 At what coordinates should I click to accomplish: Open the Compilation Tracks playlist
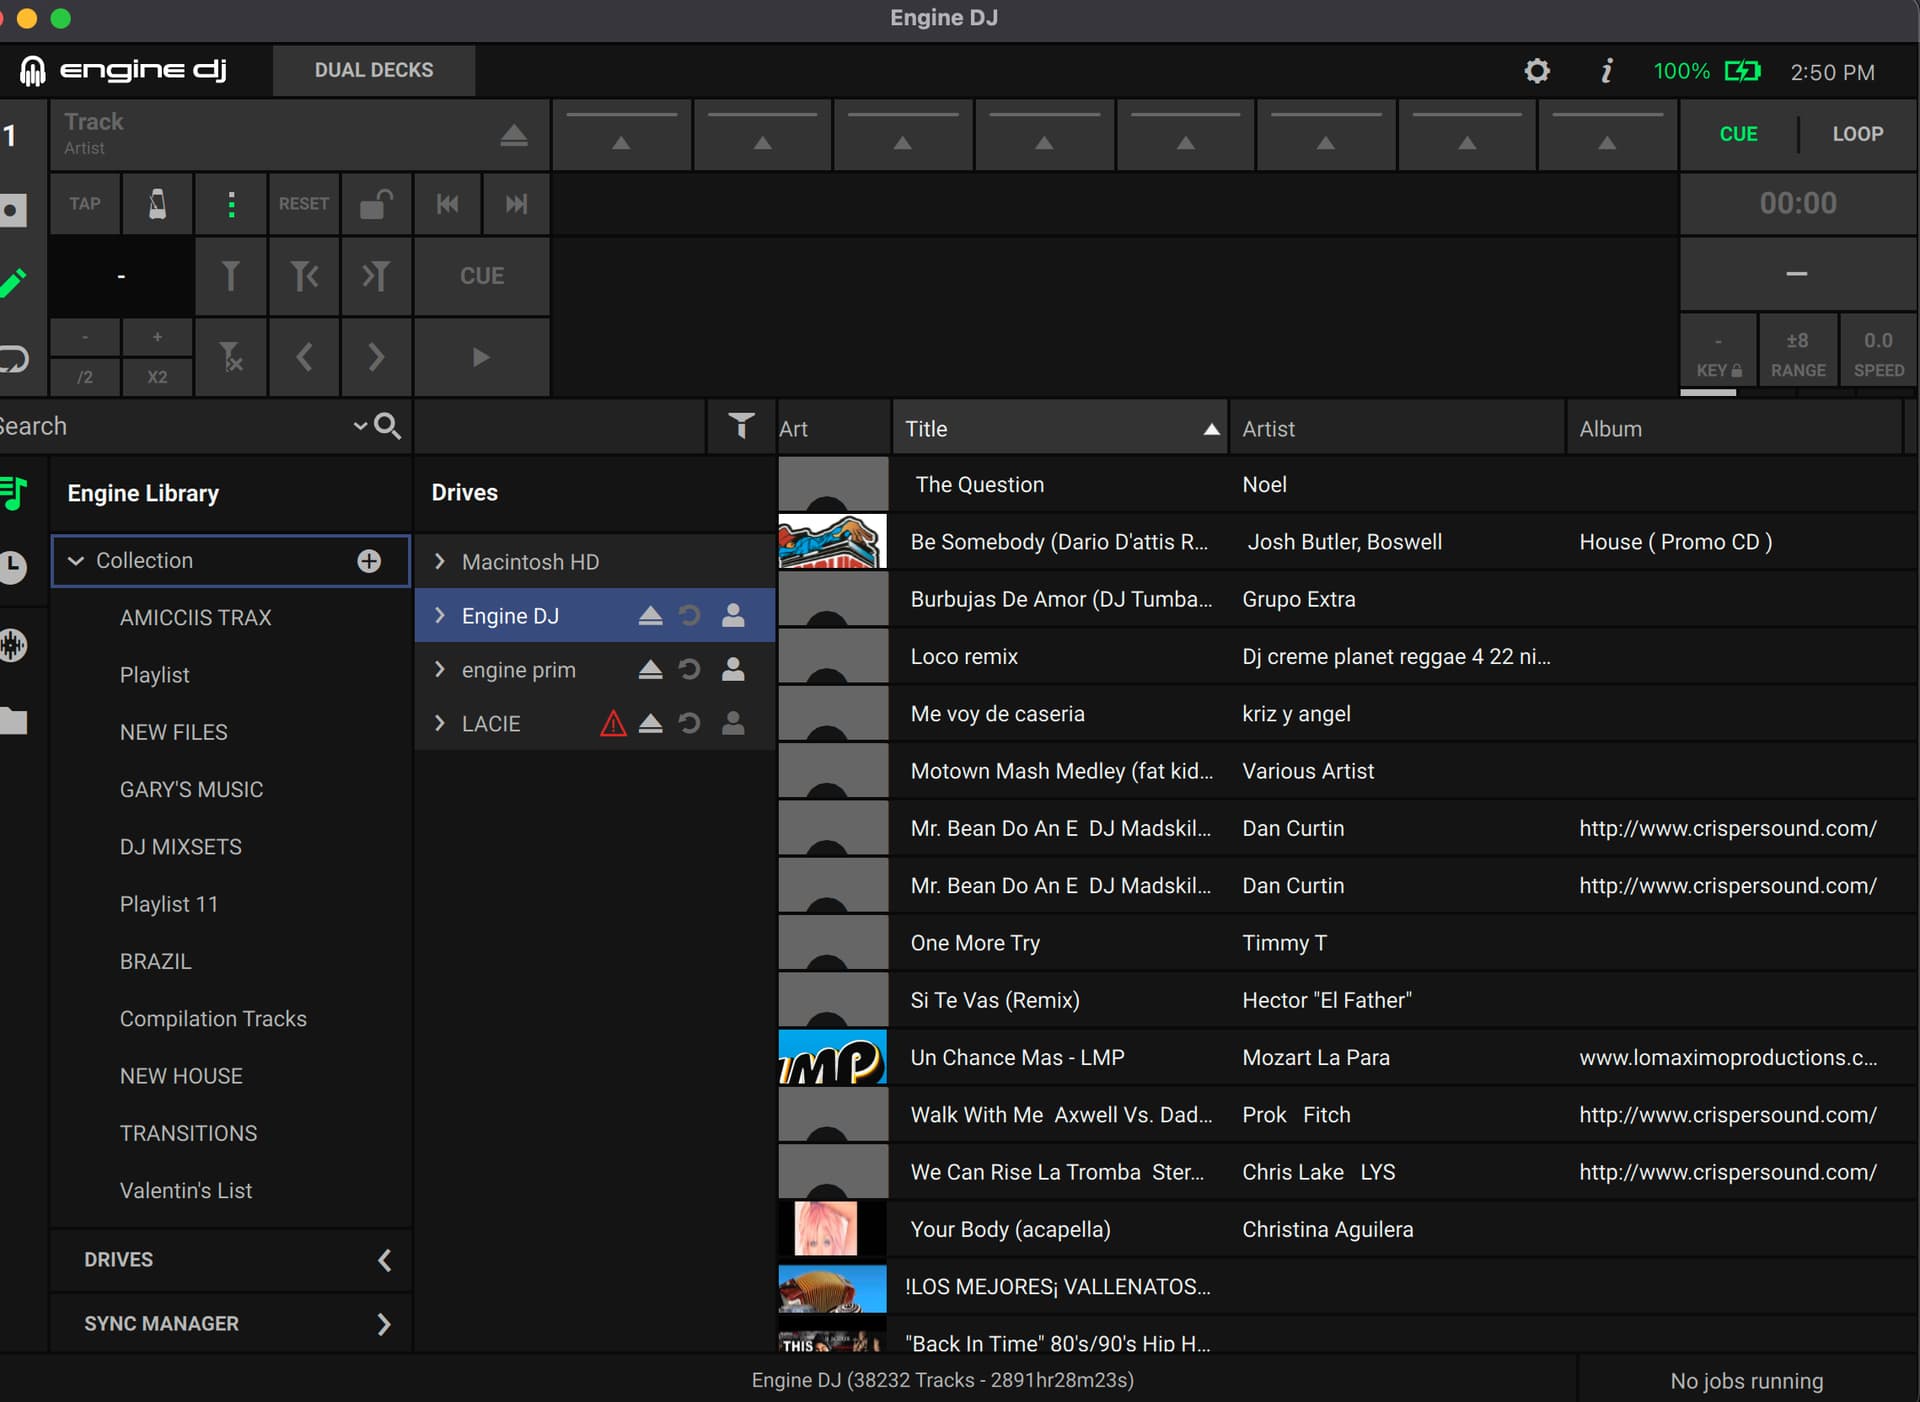(213, 1018)
